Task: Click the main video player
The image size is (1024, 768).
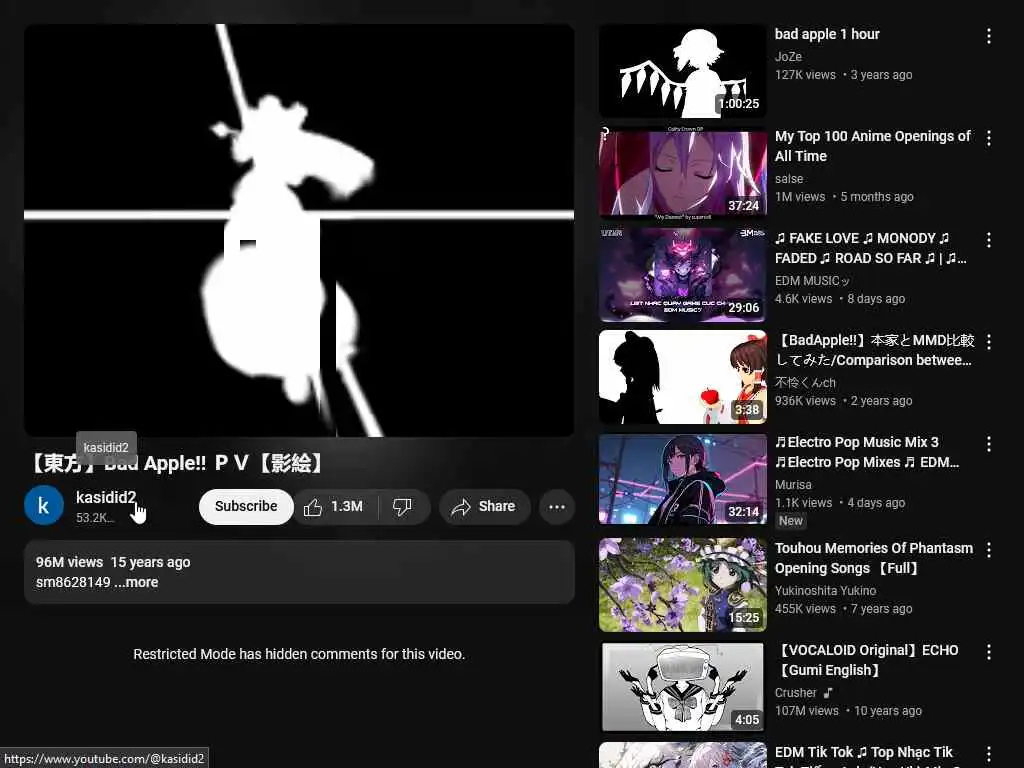Action: pos(299,230)
